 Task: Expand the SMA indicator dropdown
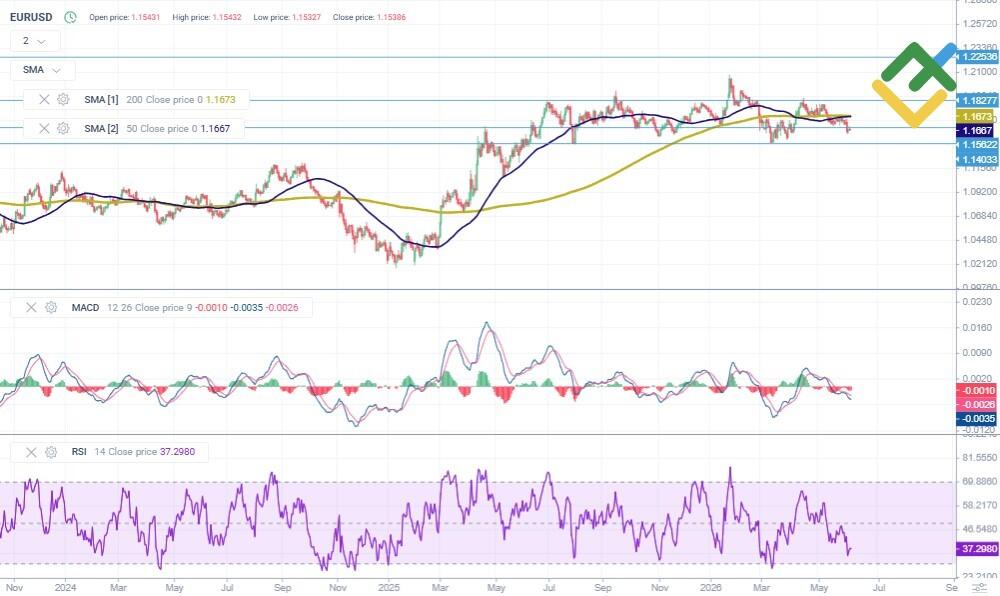(x=42, y=69)
